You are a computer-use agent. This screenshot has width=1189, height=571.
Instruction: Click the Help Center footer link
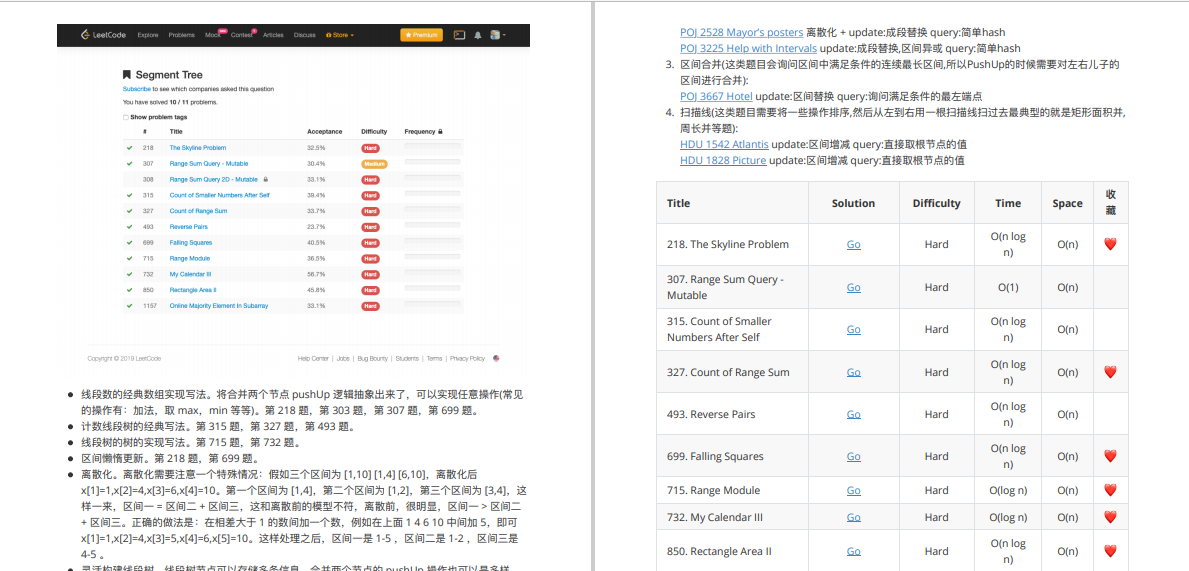click(313, 358)
